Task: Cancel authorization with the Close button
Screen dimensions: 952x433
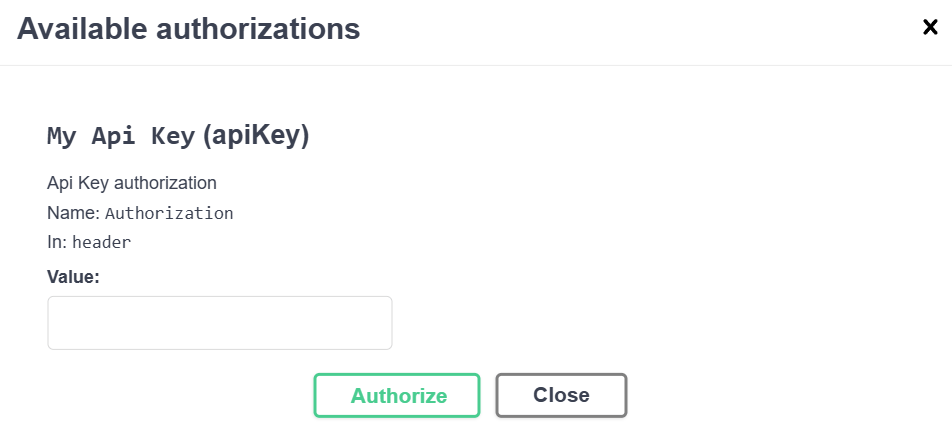Action: point(561,395)
